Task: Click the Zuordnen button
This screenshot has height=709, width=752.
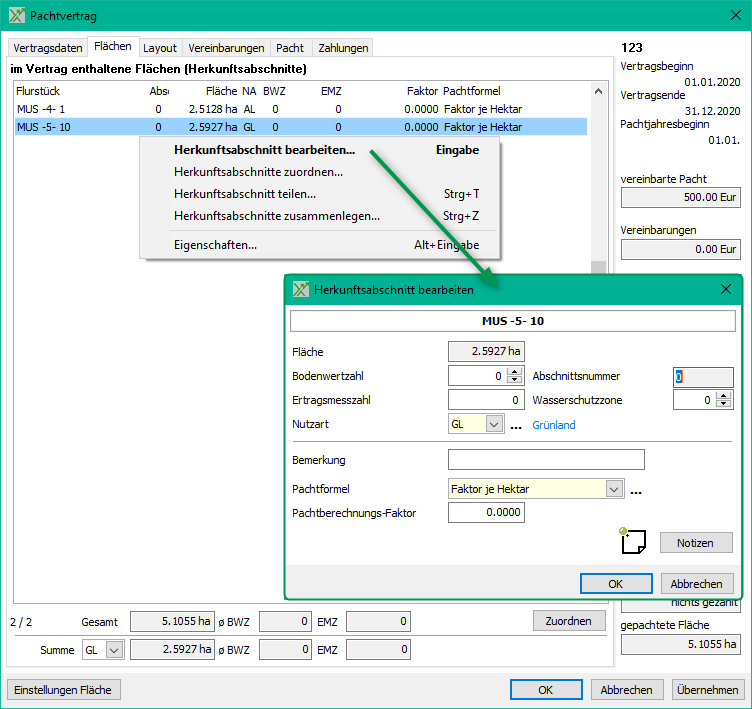Action: [x=568, y=621]
